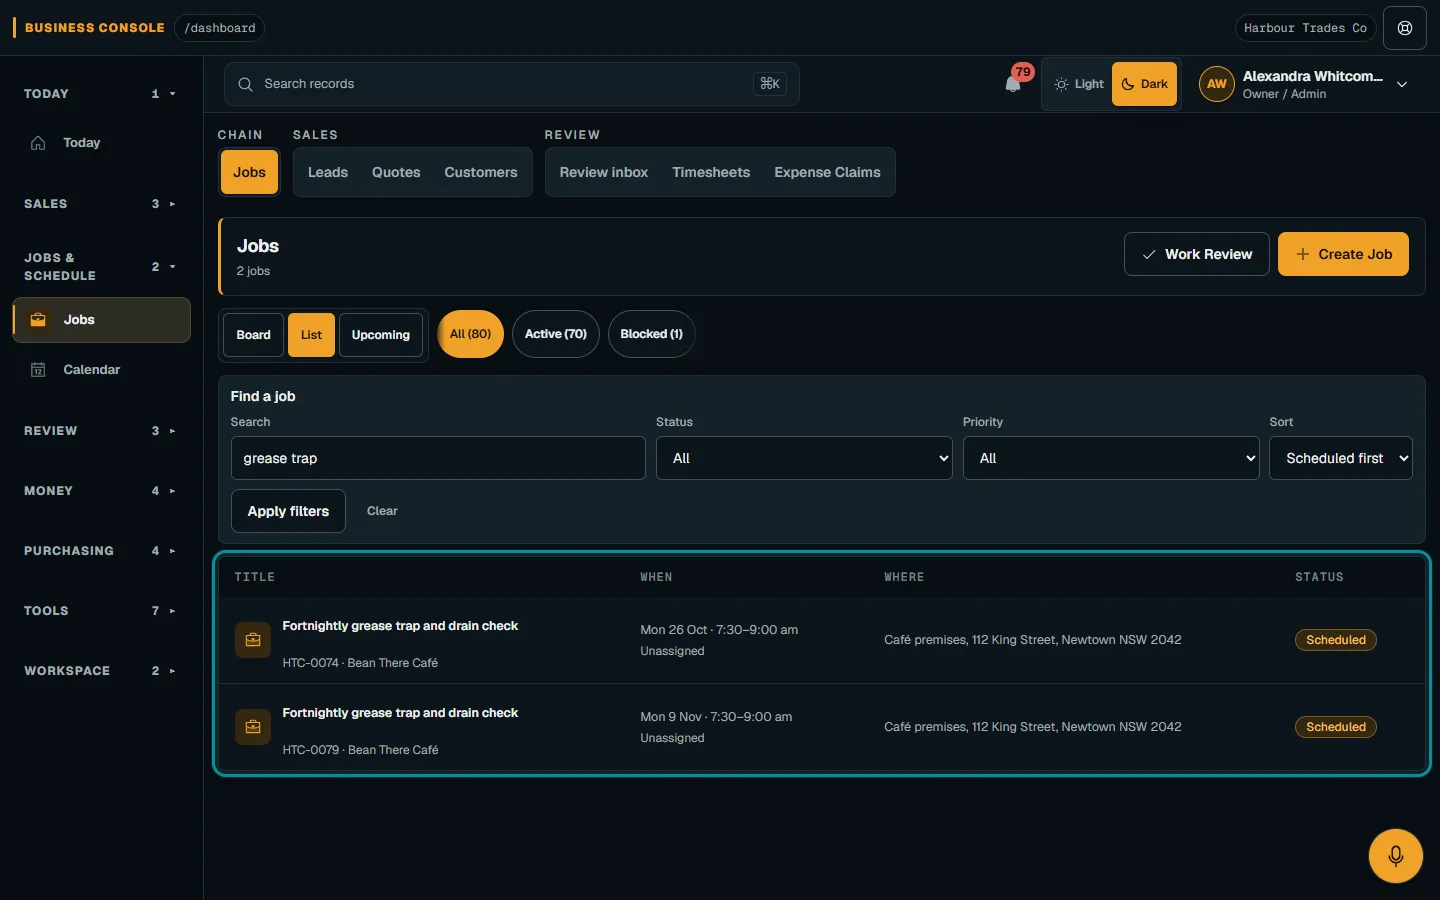
Task: Click the briefcase icon for job HTC-0074
Action: pos(253,640)
